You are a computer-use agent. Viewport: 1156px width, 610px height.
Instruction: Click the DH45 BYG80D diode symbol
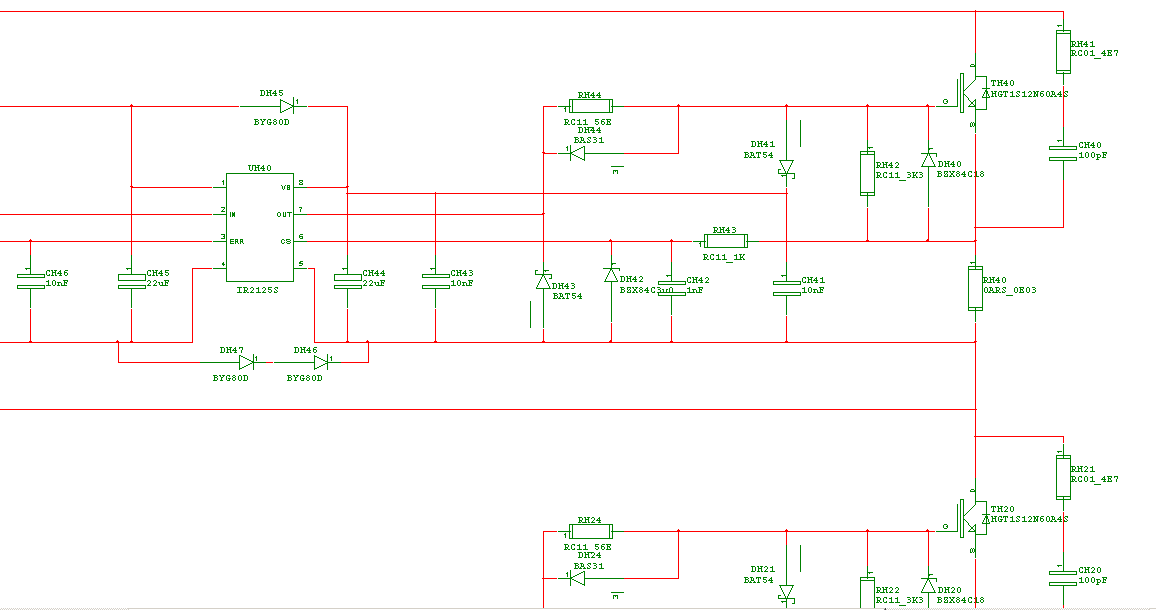(x=287, y=107)
